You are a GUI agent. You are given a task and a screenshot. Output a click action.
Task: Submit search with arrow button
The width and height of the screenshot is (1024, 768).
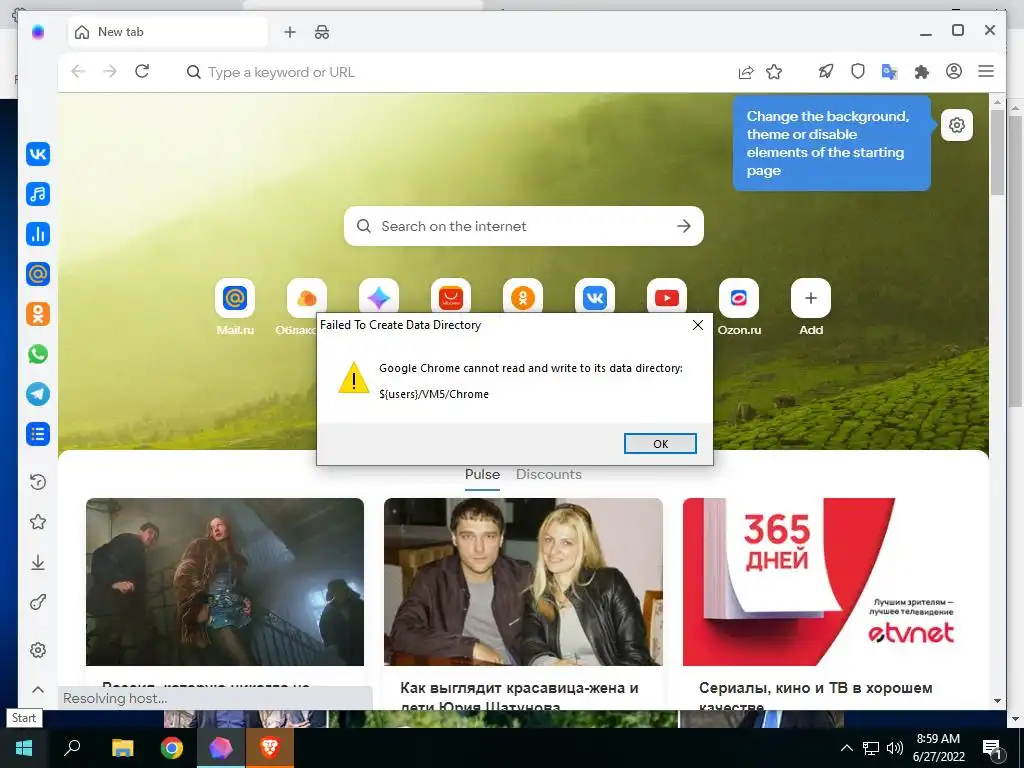(x=684, y=226)
